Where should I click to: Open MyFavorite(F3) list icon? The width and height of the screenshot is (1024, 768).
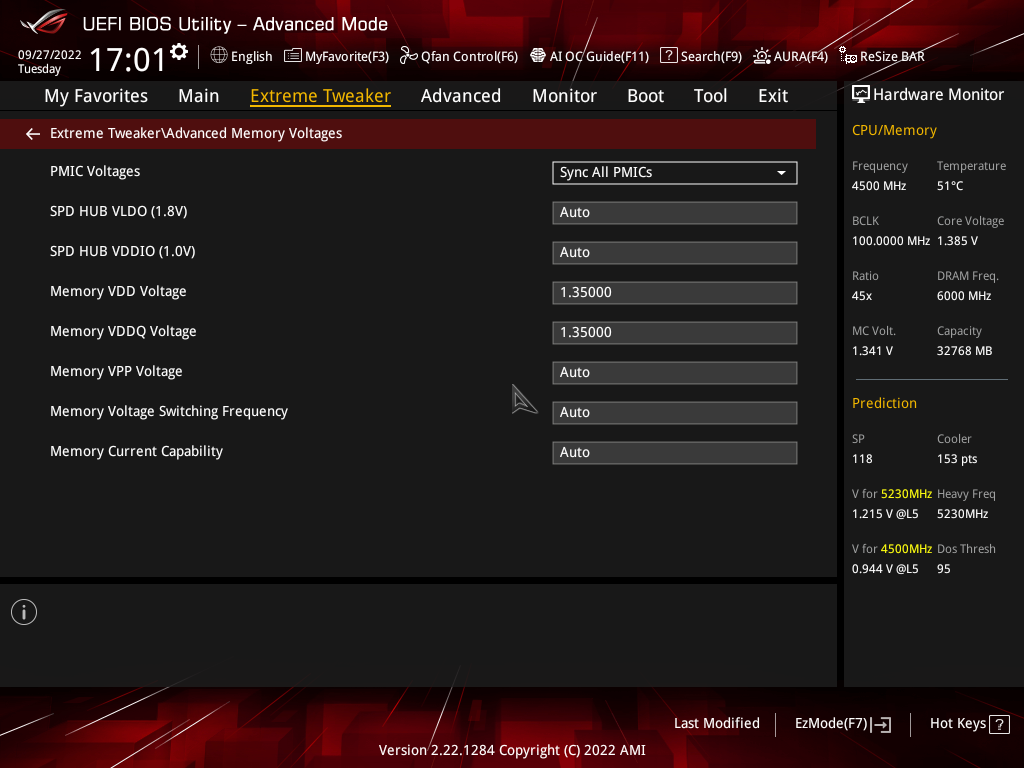(x=293, y=56)
